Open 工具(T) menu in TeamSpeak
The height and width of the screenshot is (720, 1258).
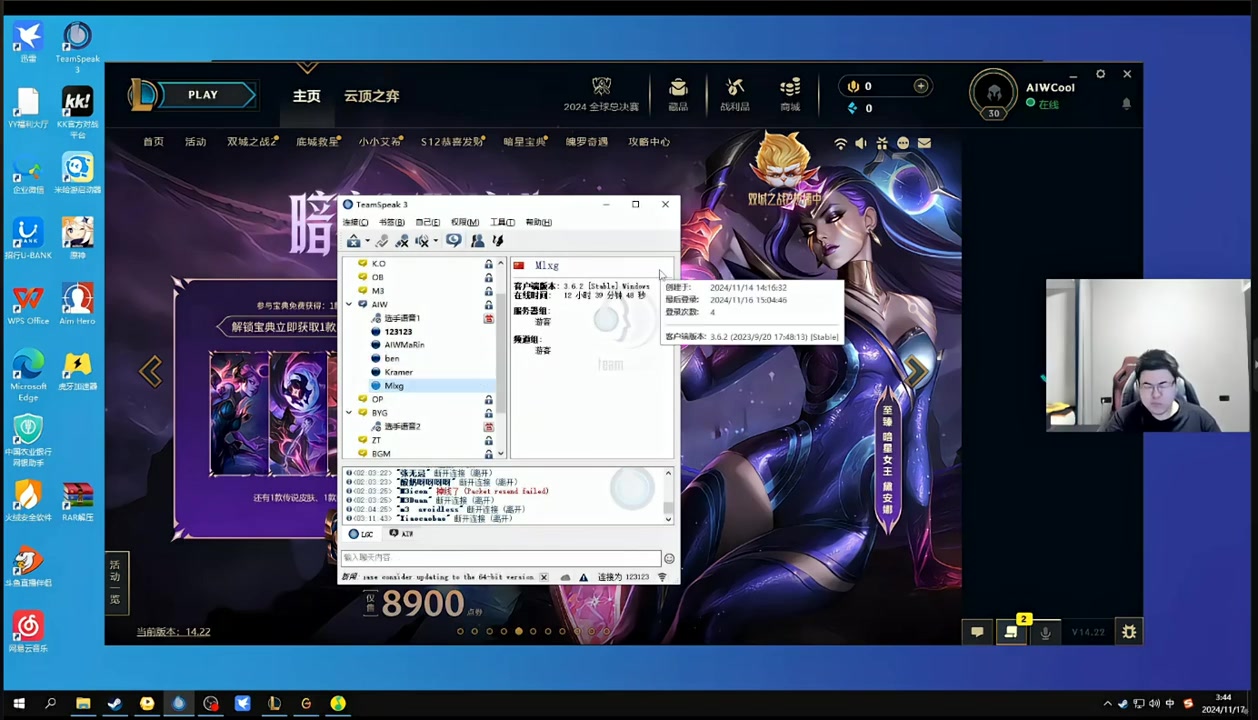[x=502, y=222]
